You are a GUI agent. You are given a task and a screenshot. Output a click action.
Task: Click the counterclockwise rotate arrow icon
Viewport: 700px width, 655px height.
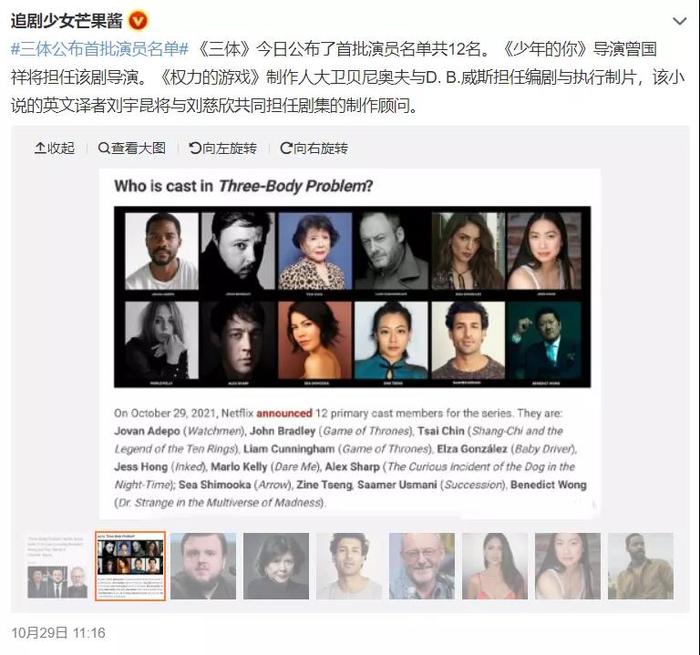(x=195, y=148)
